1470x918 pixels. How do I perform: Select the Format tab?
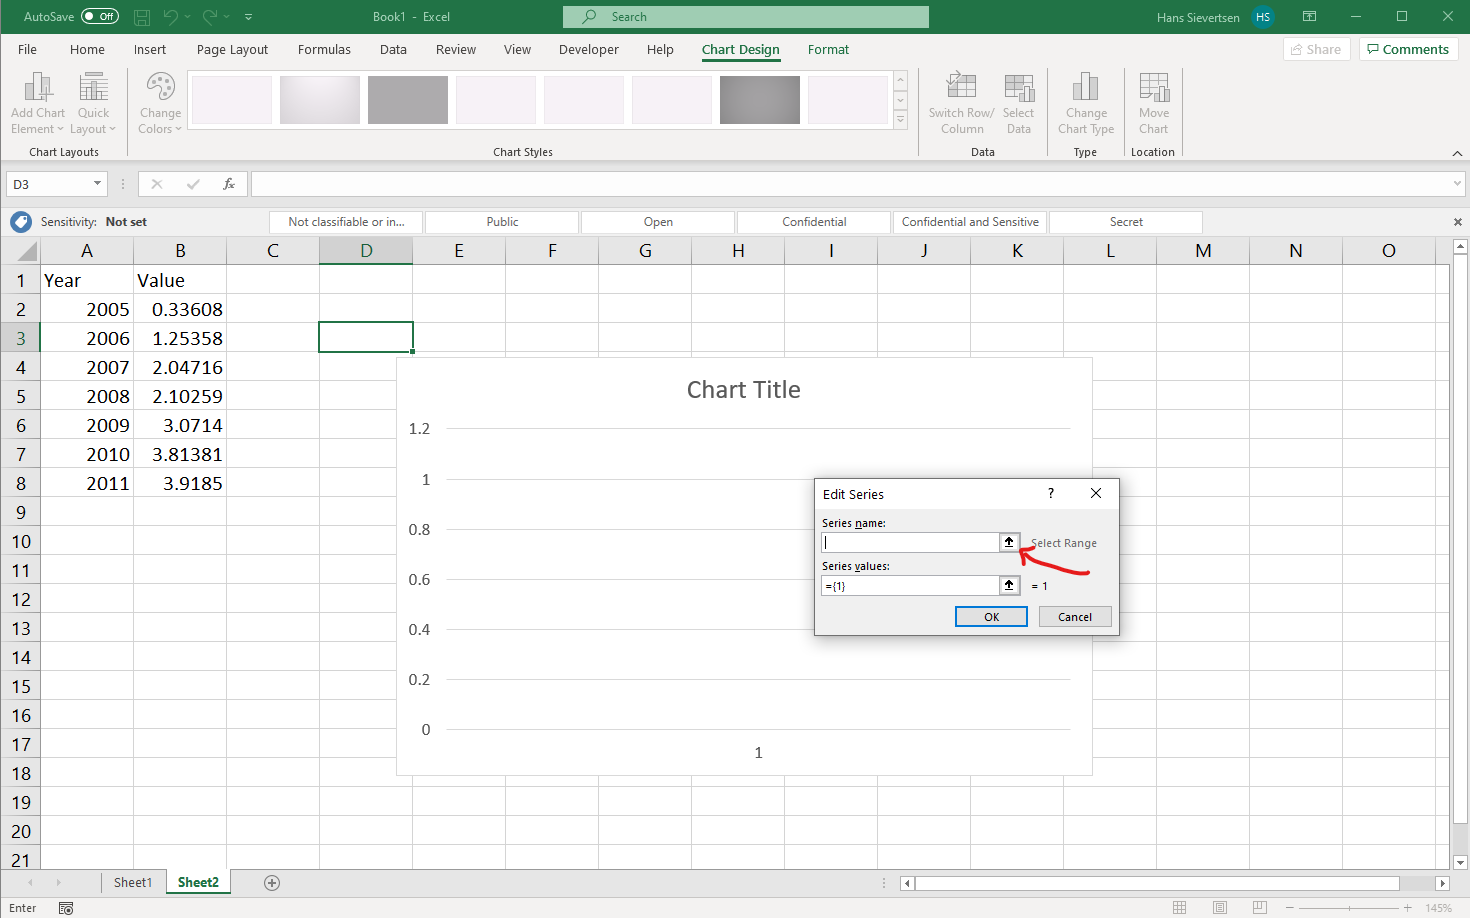coord(828,49)
